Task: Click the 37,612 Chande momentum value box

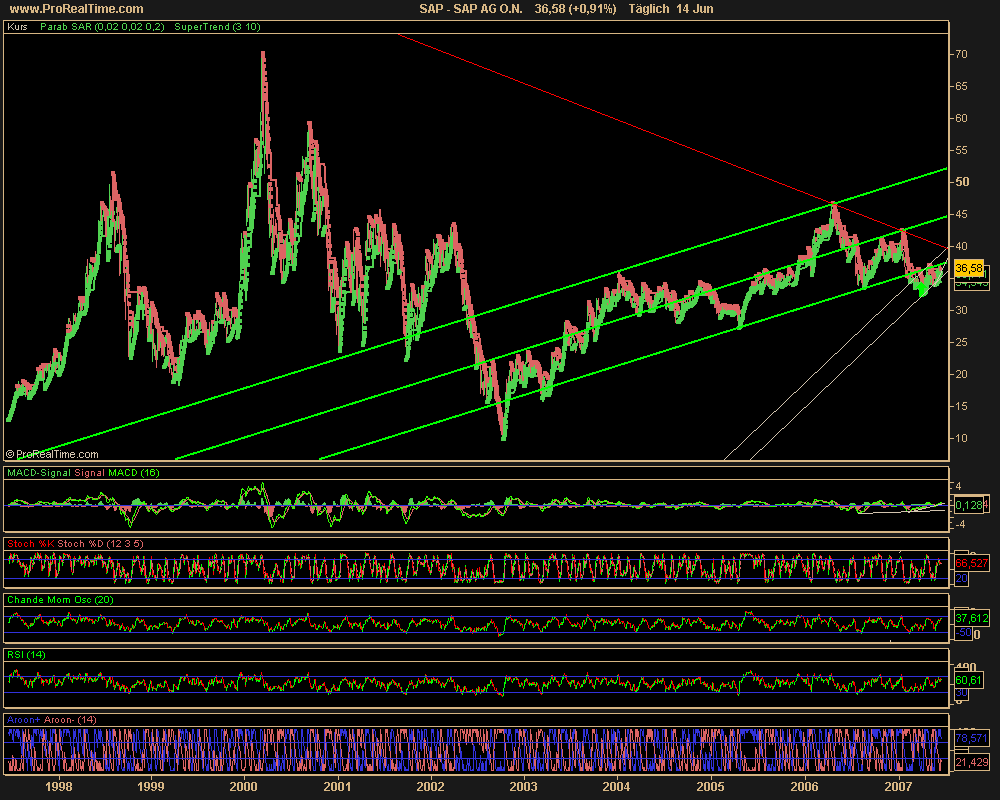Action: pos(972,616)
